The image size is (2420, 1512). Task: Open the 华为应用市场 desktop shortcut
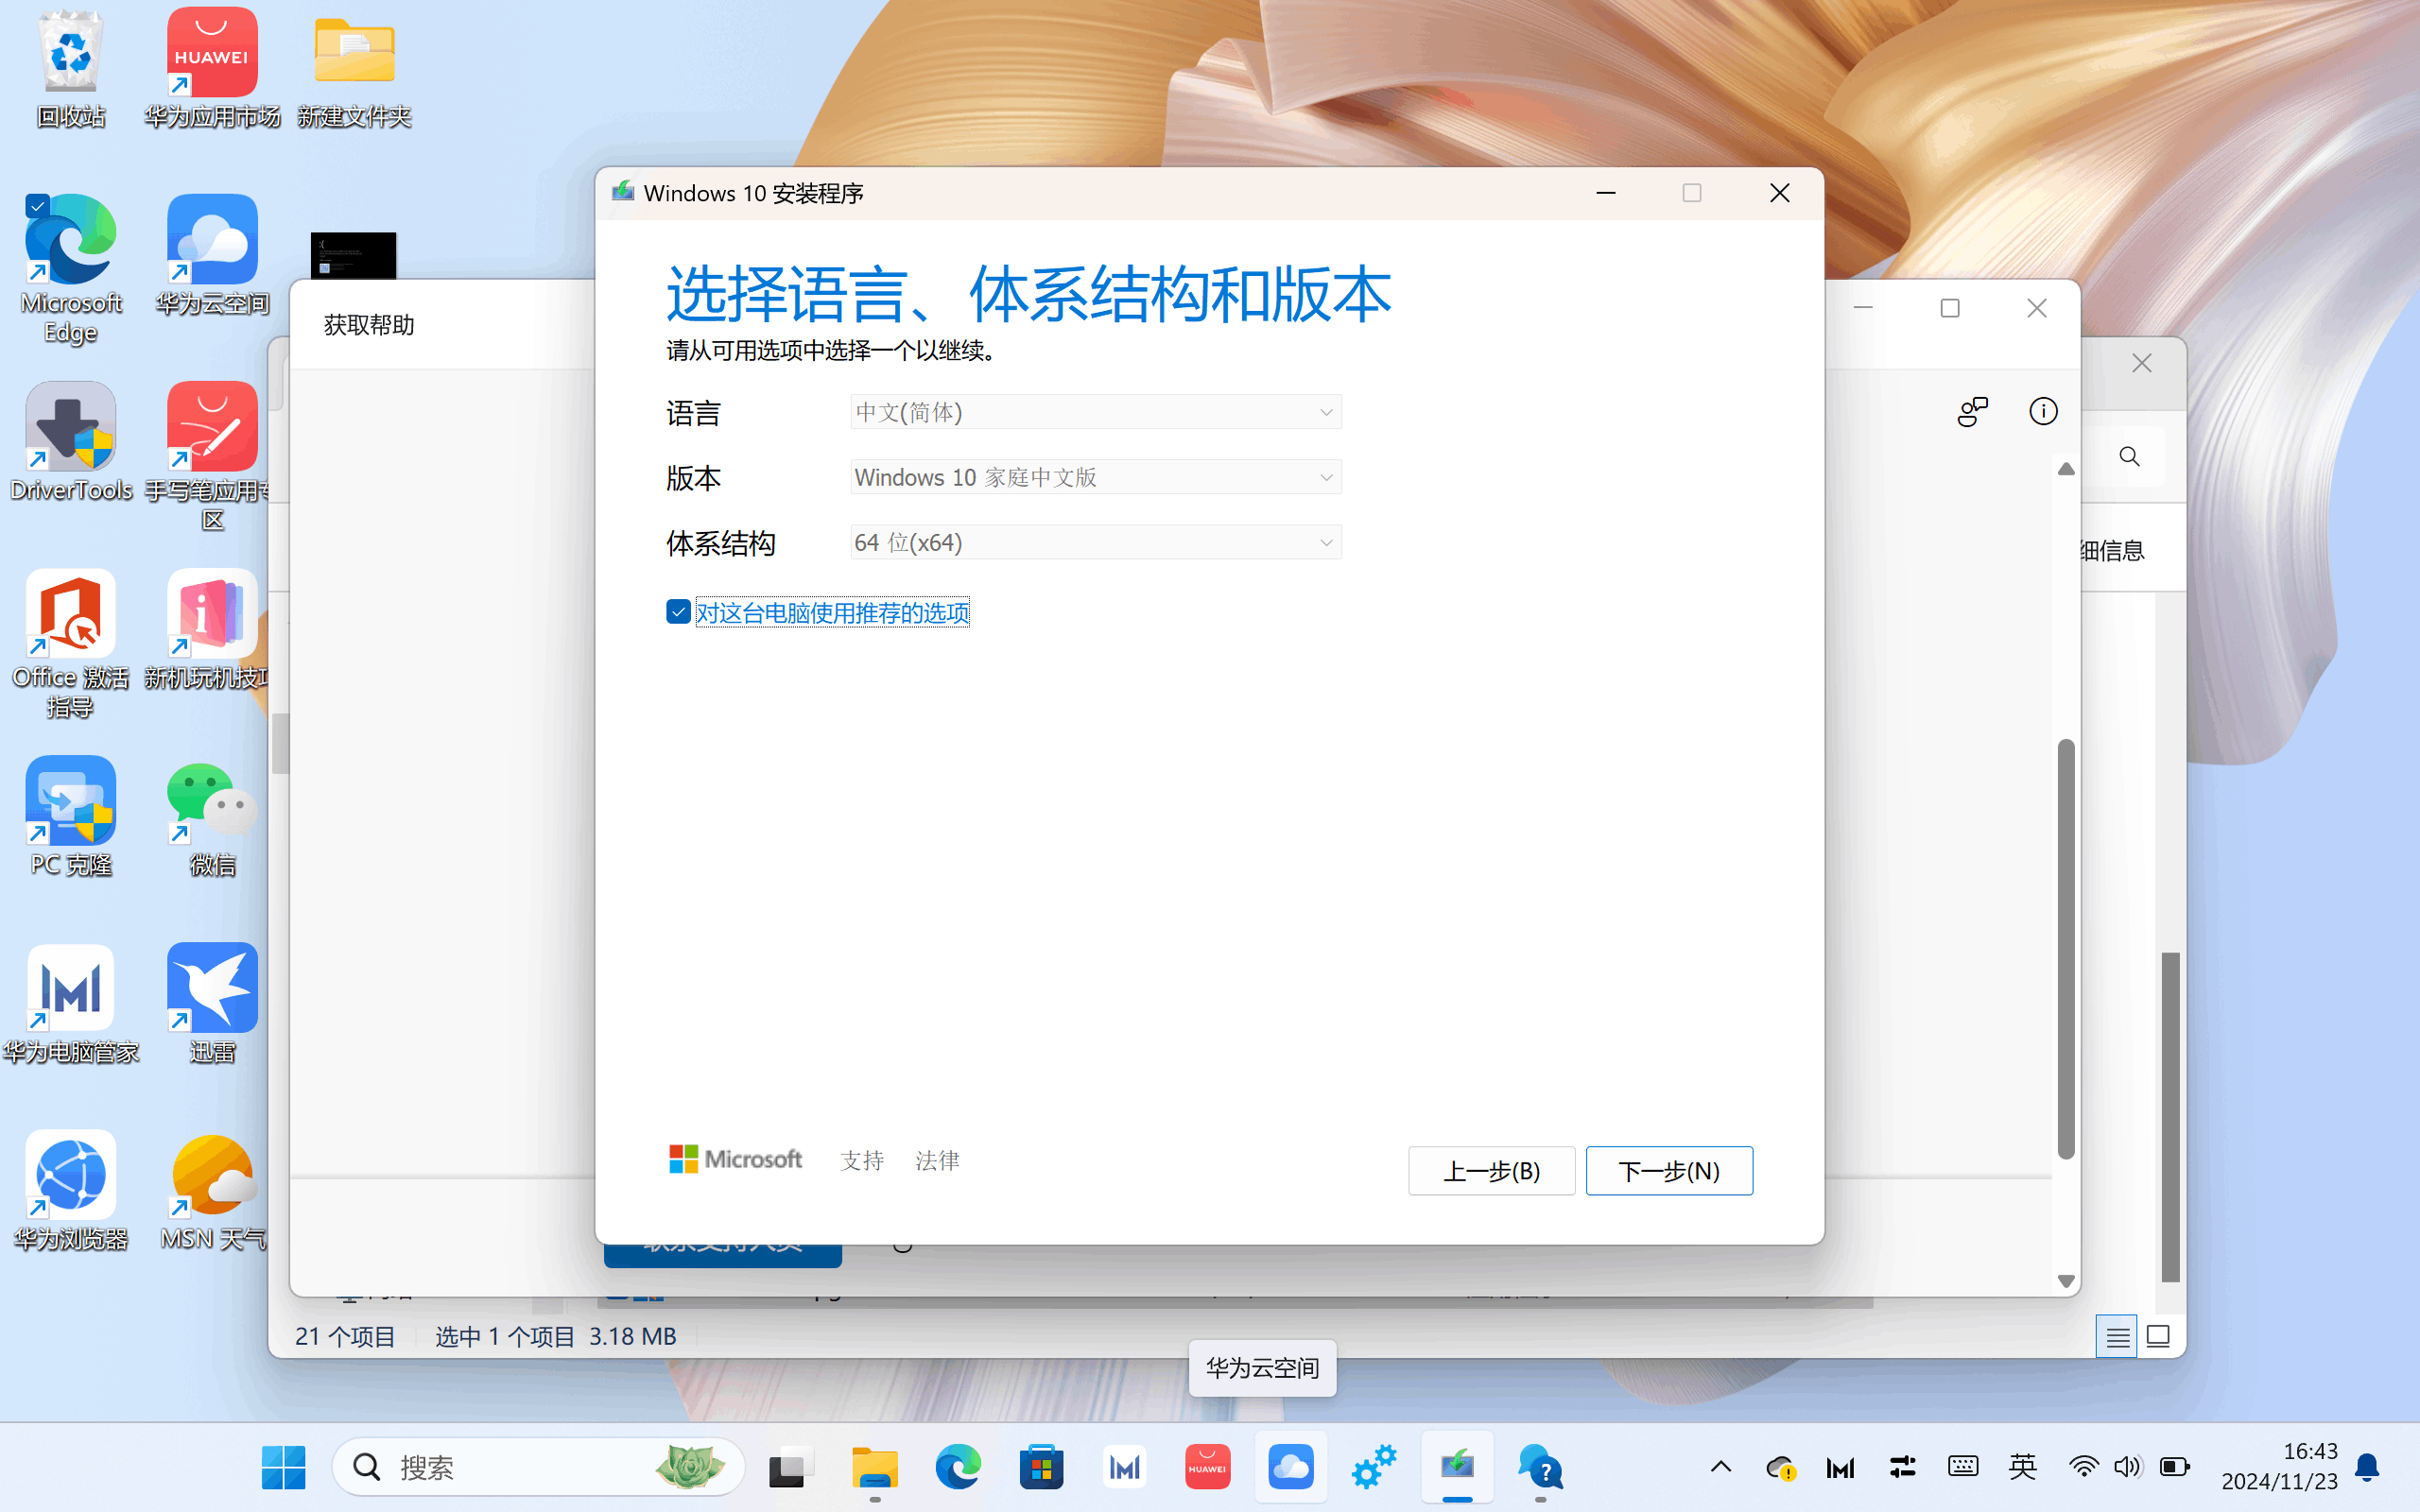pos(212,70)
